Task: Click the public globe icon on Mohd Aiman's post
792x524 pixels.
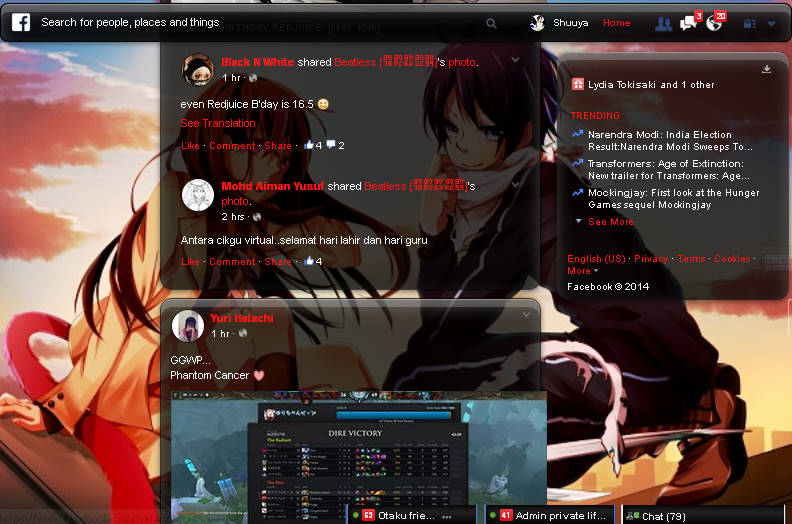Action: tap(257, 217)
